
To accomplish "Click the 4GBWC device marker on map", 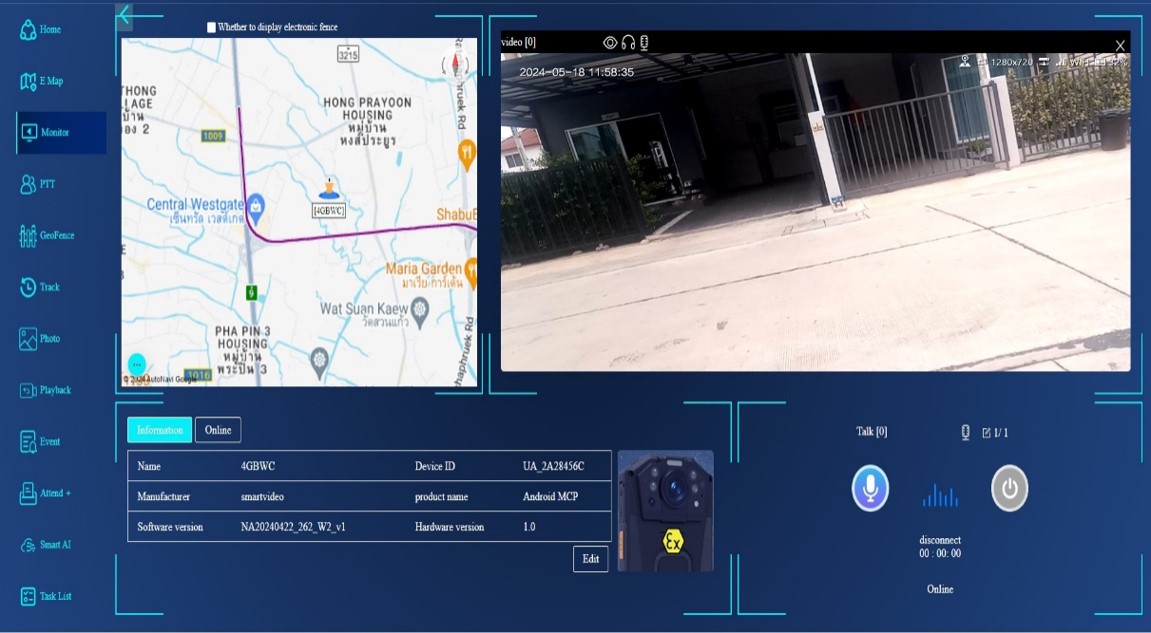I will pos(329,190).
